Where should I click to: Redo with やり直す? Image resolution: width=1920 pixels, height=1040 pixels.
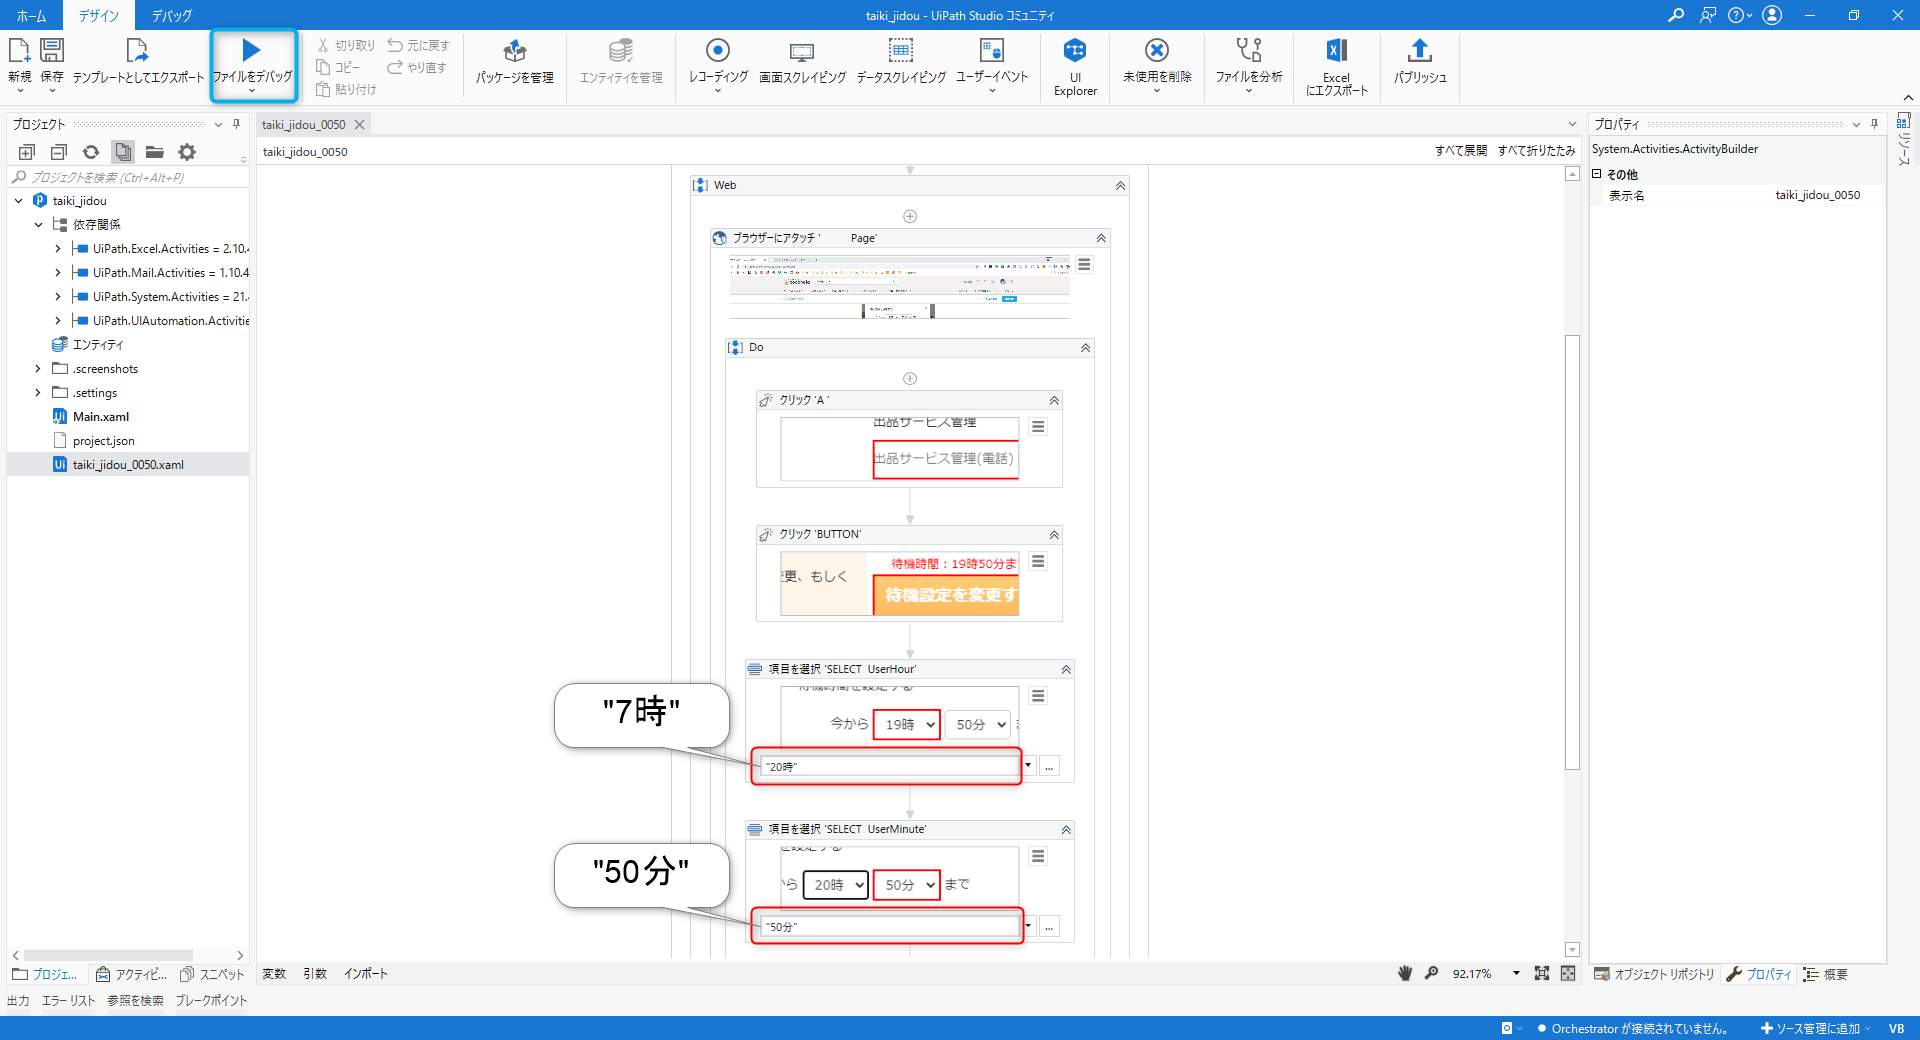point(417,68)
